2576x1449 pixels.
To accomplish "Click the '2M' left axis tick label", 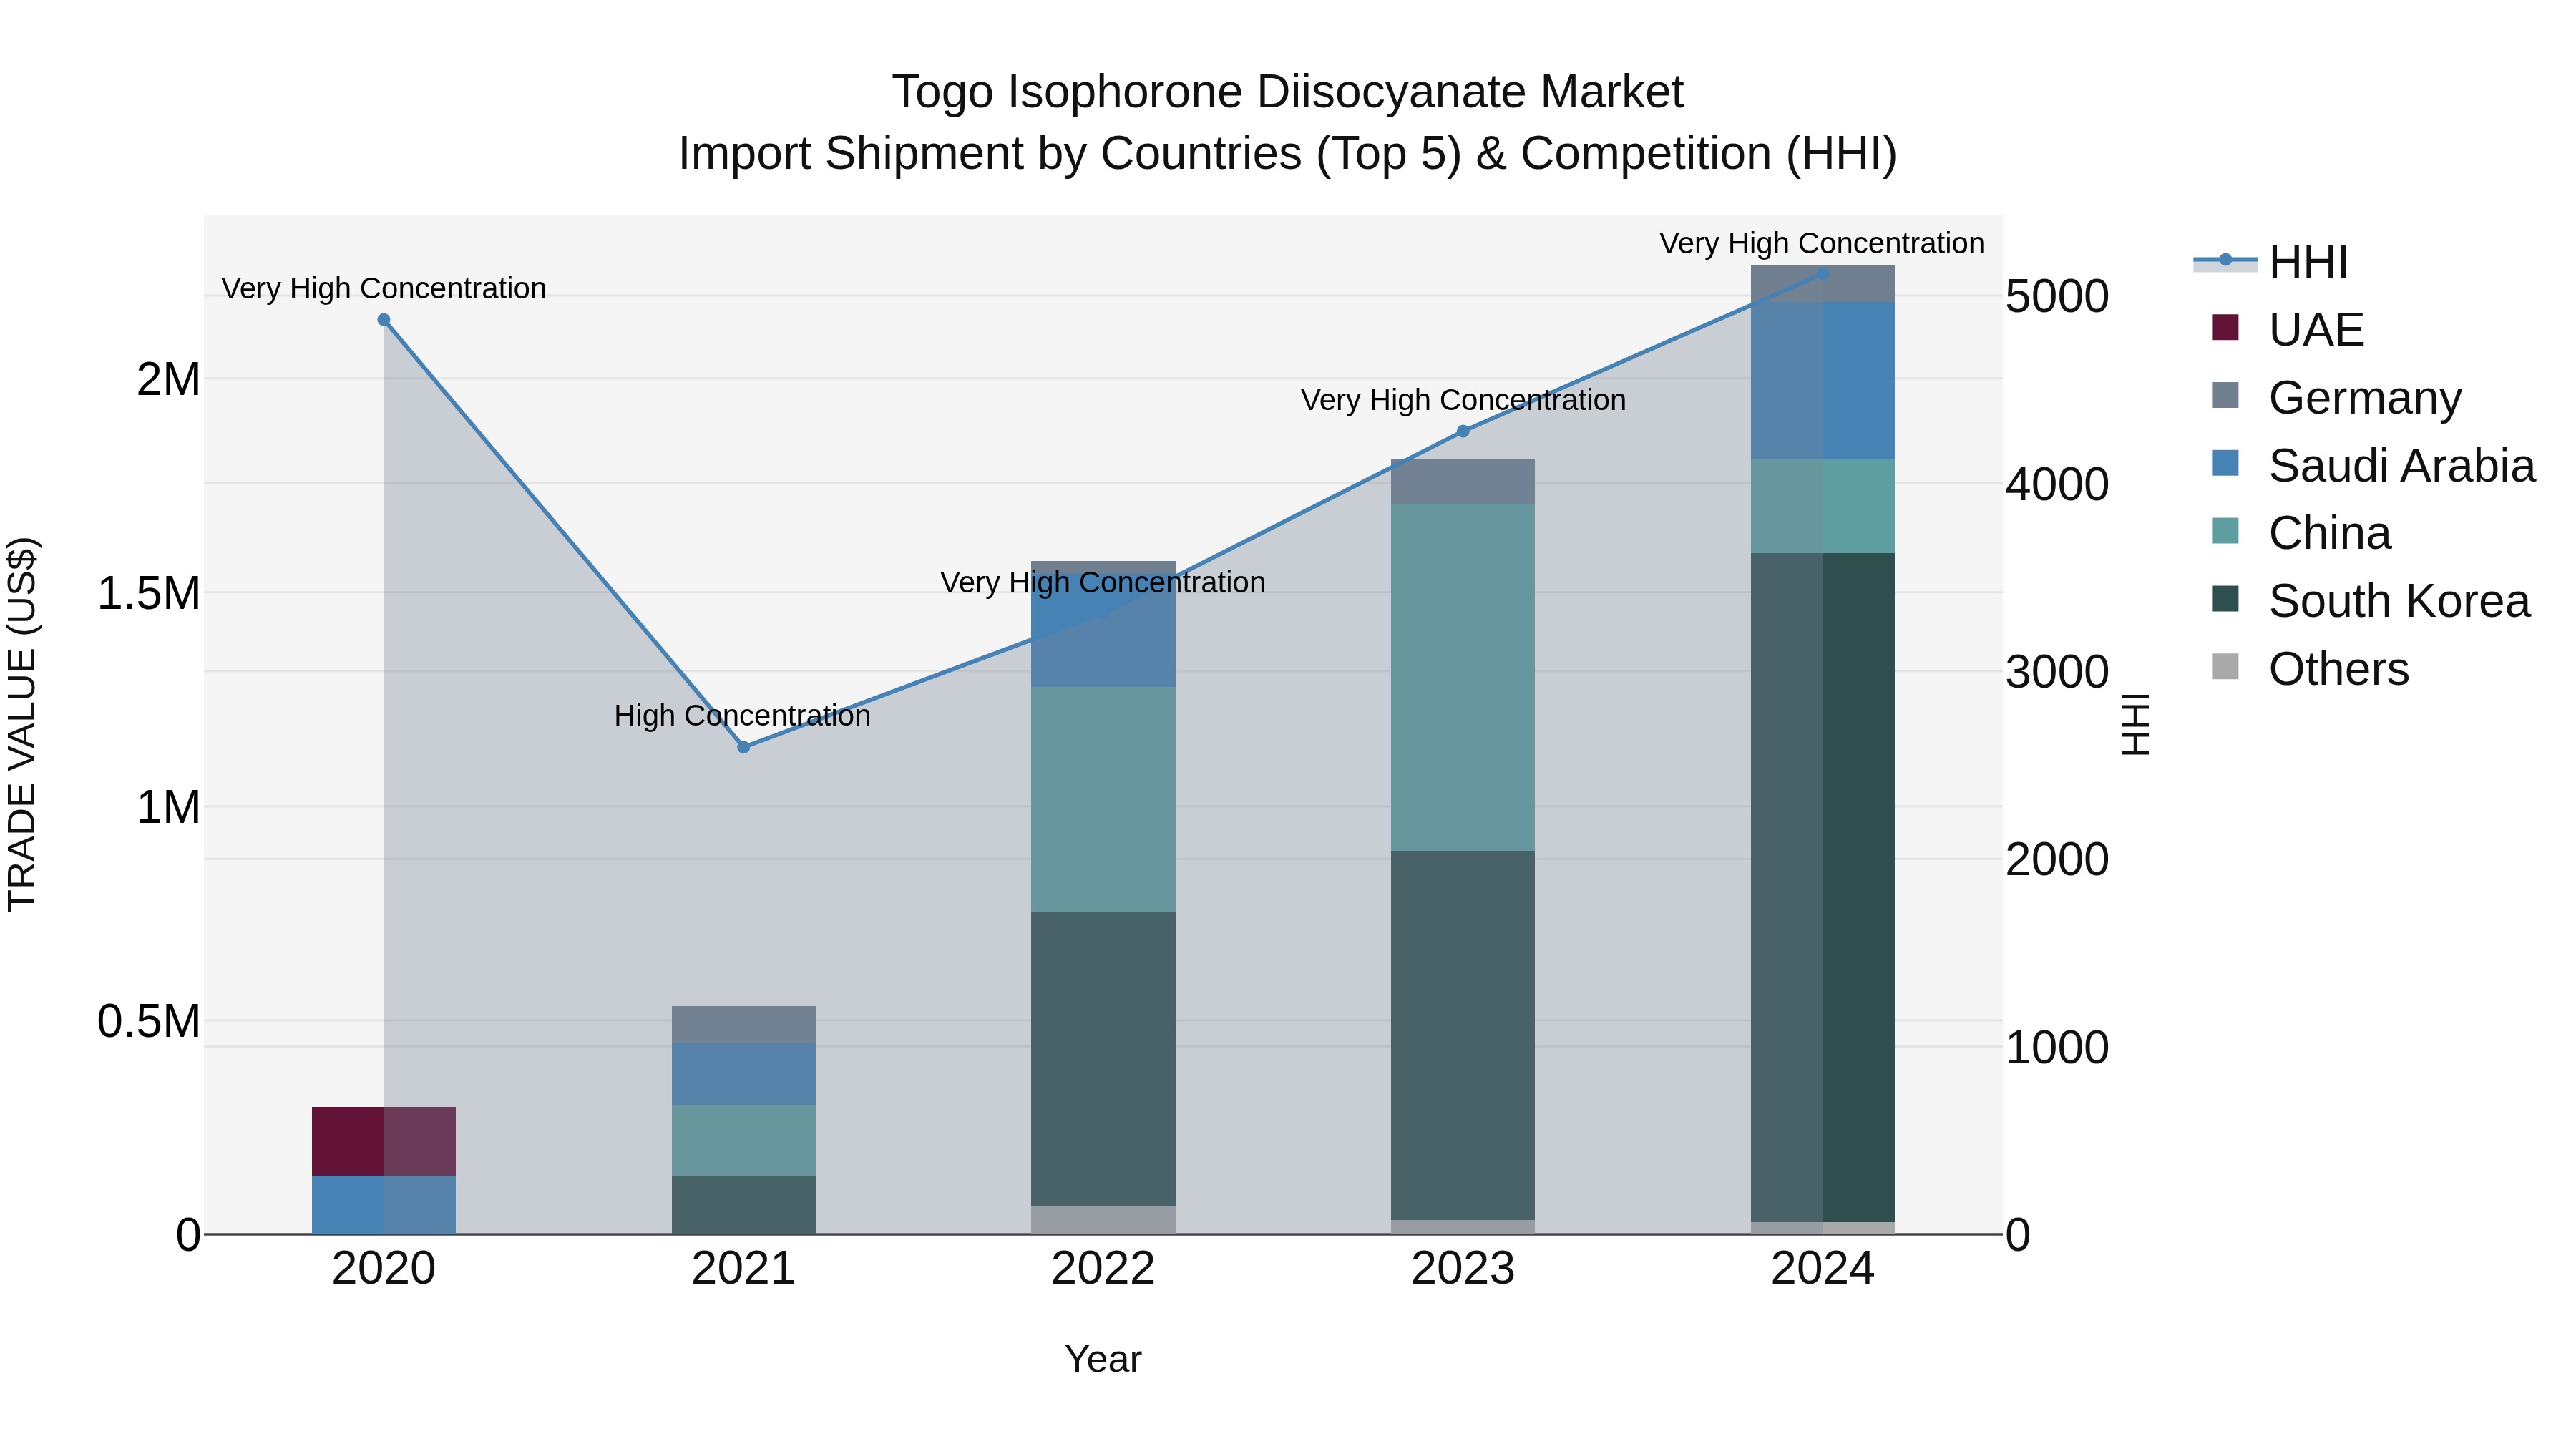I will pyautogui.click(x=169, y=379).
